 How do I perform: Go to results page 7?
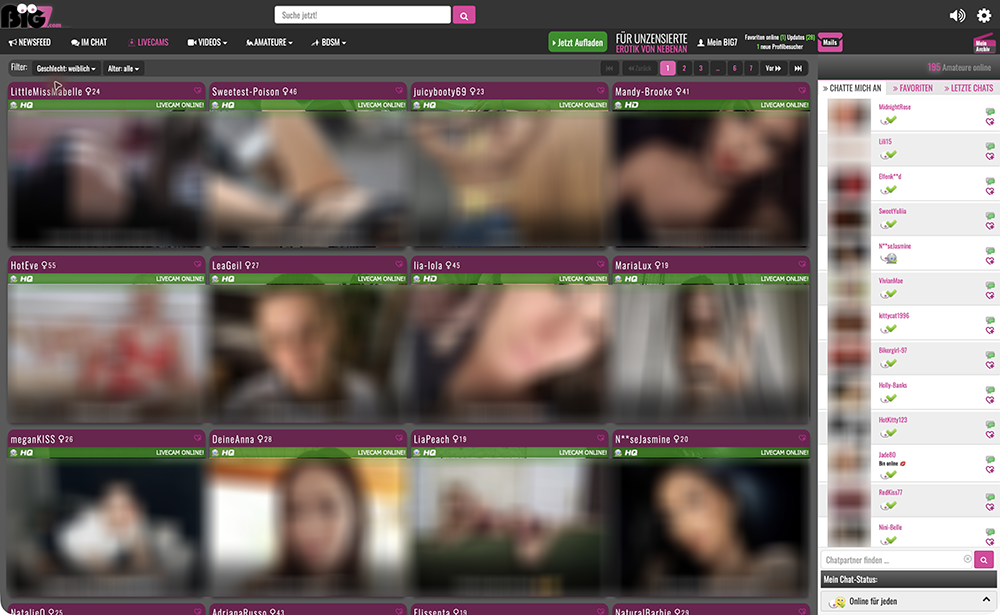click(751, 68)
